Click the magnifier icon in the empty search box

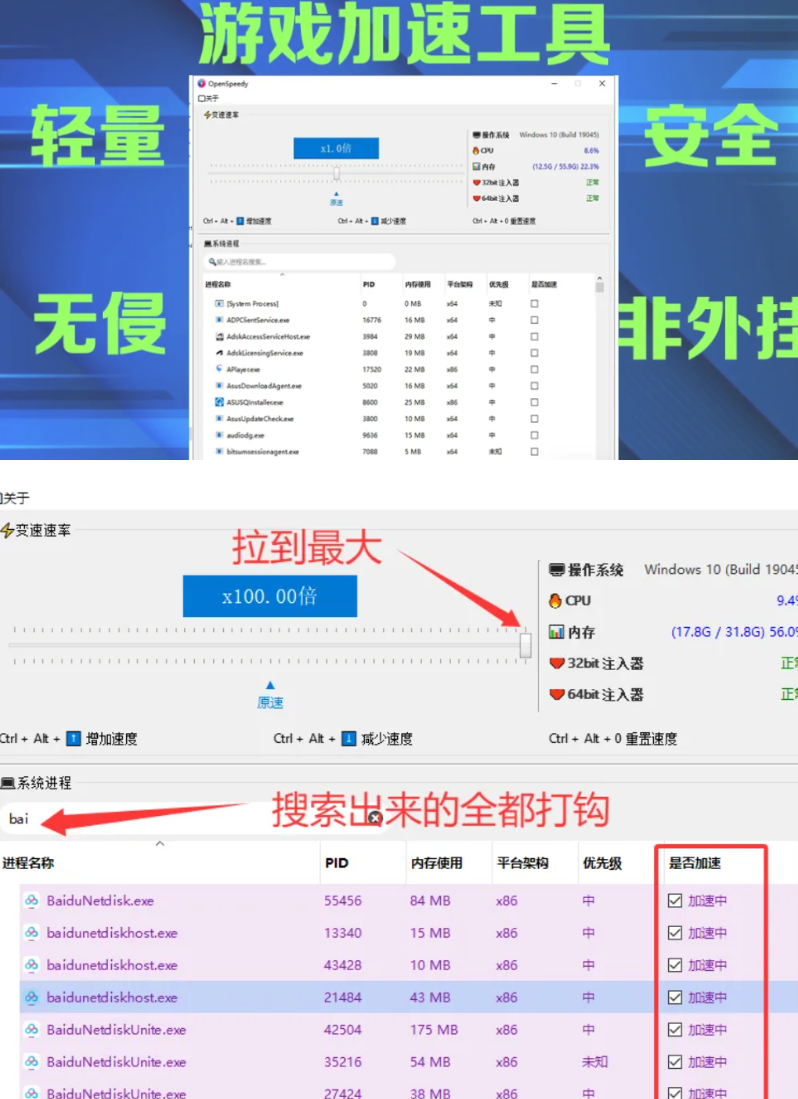coord(212,261)
